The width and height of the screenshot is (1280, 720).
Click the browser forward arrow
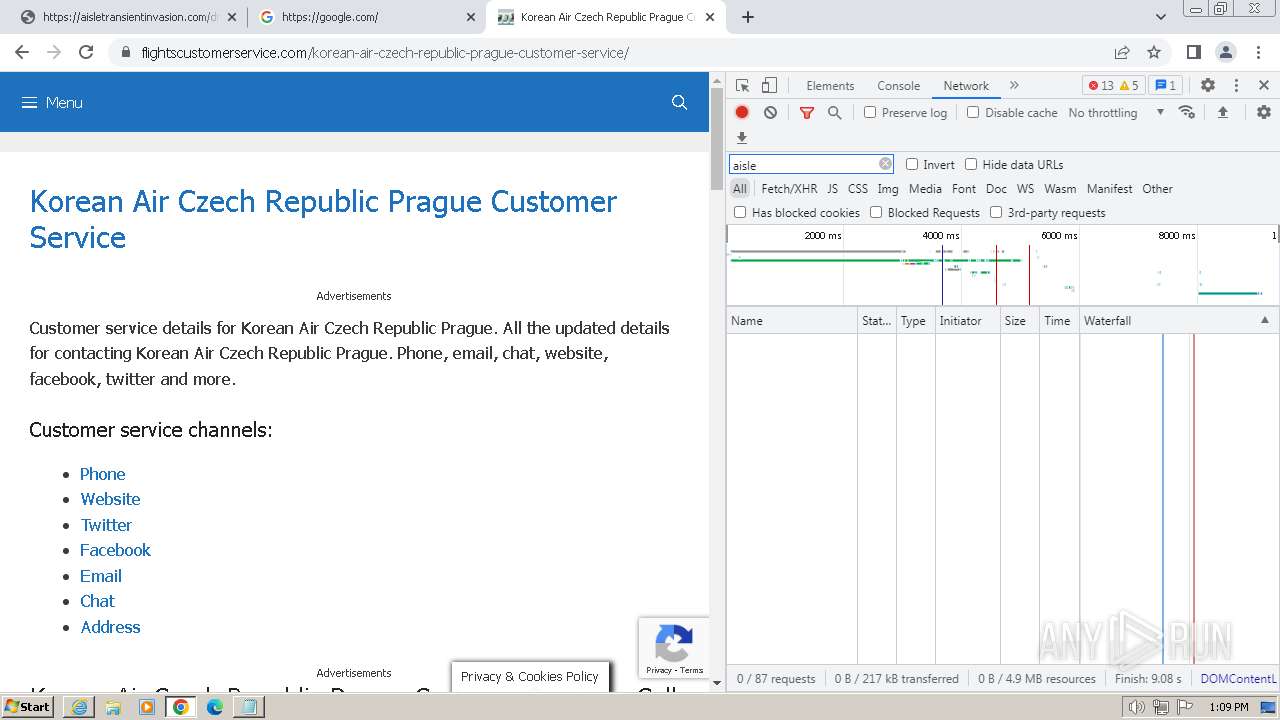coord(54,52)
